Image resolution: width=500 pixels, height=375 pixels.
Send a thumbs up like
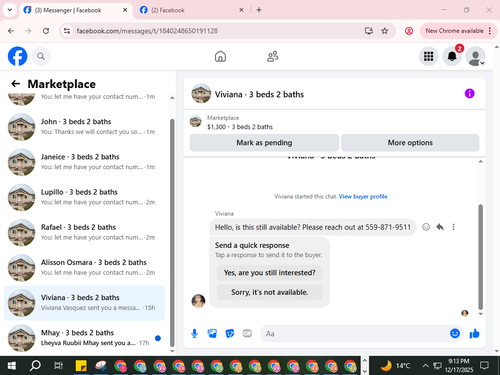(x=474, y=333)
